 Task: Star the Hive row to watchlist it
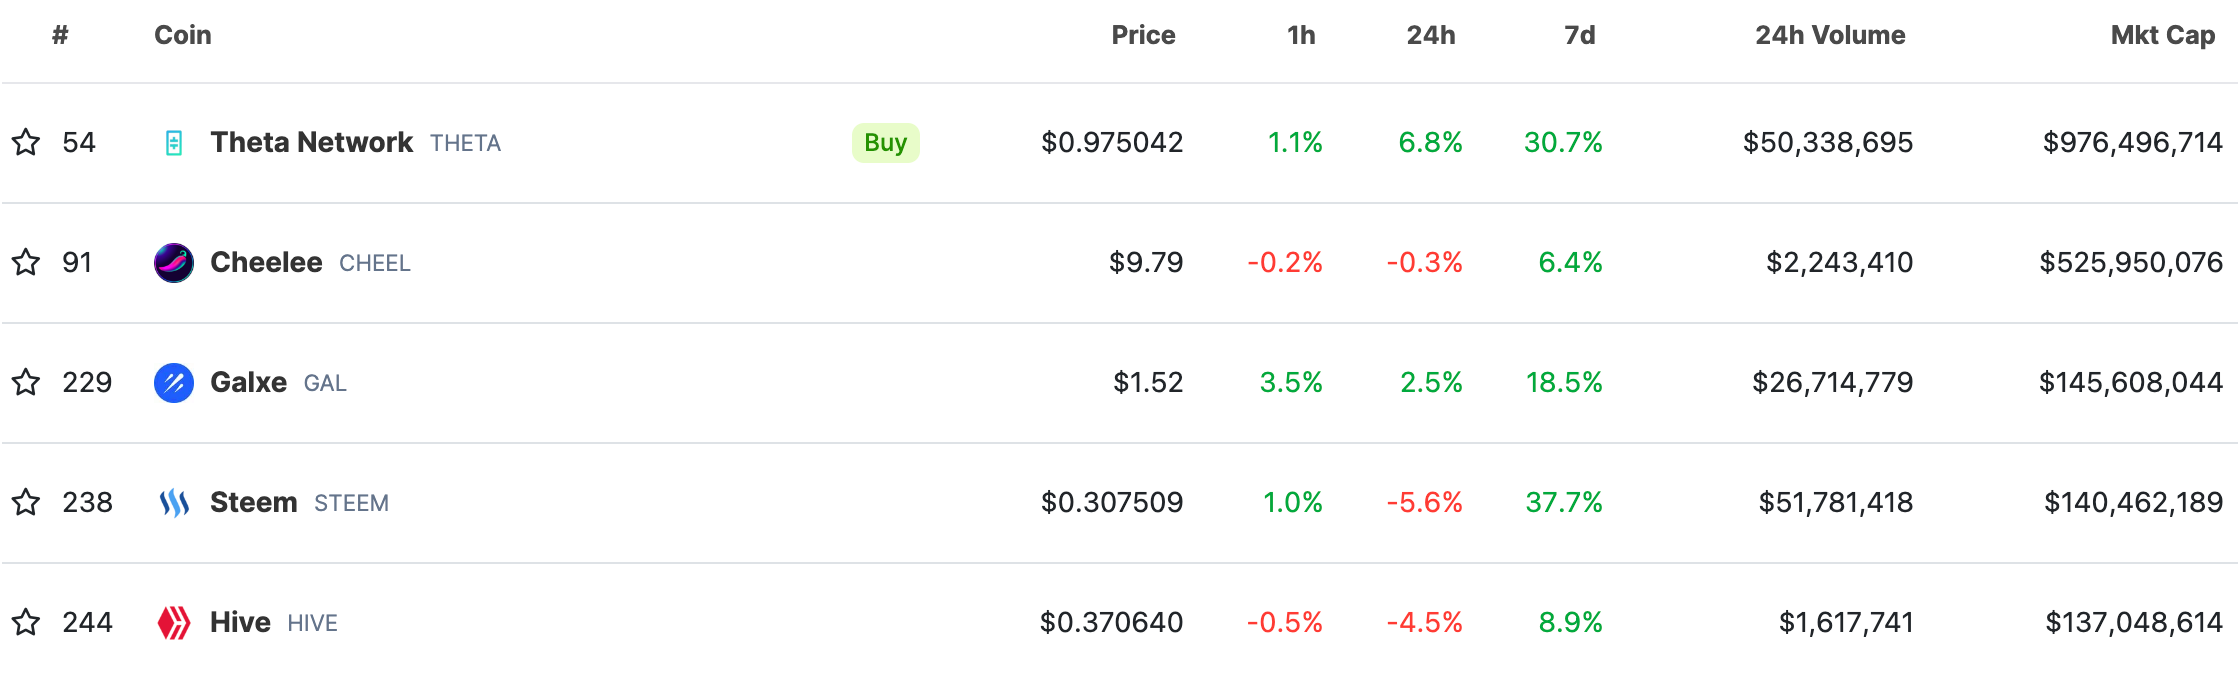point(27,622)
